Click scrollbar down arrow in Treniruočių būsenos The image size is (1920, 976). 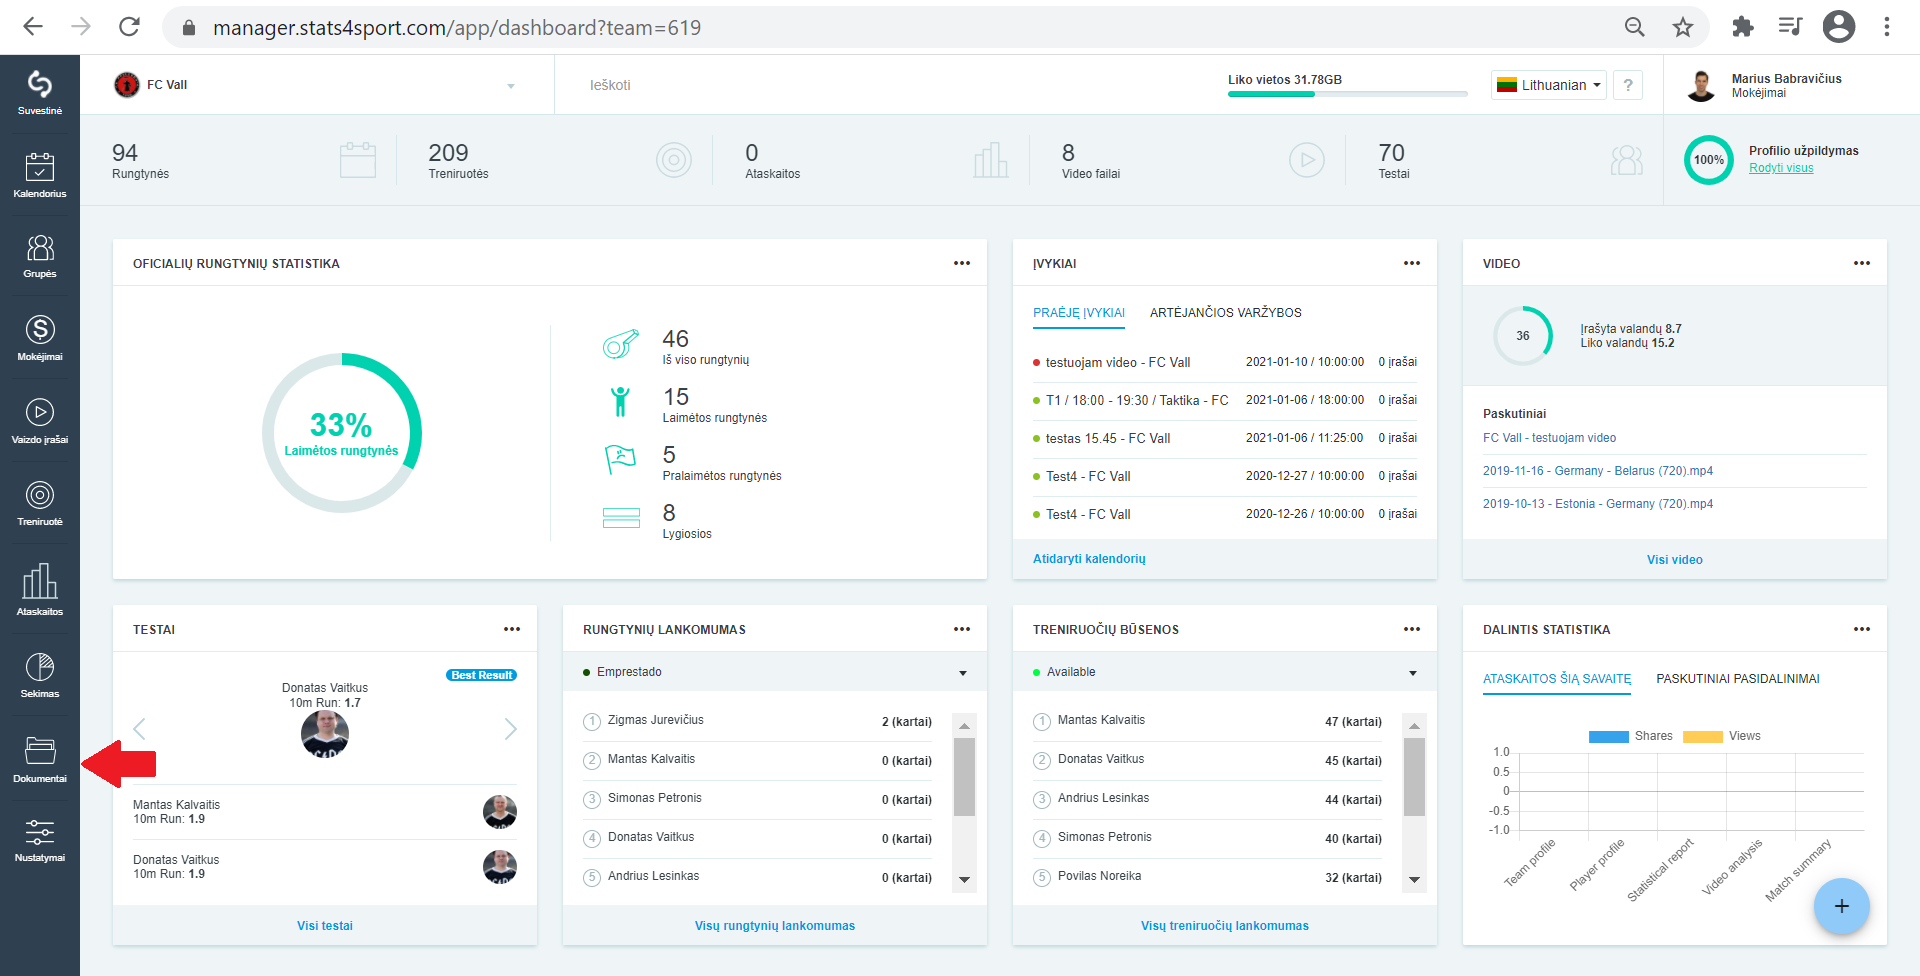pos(1414,880)
